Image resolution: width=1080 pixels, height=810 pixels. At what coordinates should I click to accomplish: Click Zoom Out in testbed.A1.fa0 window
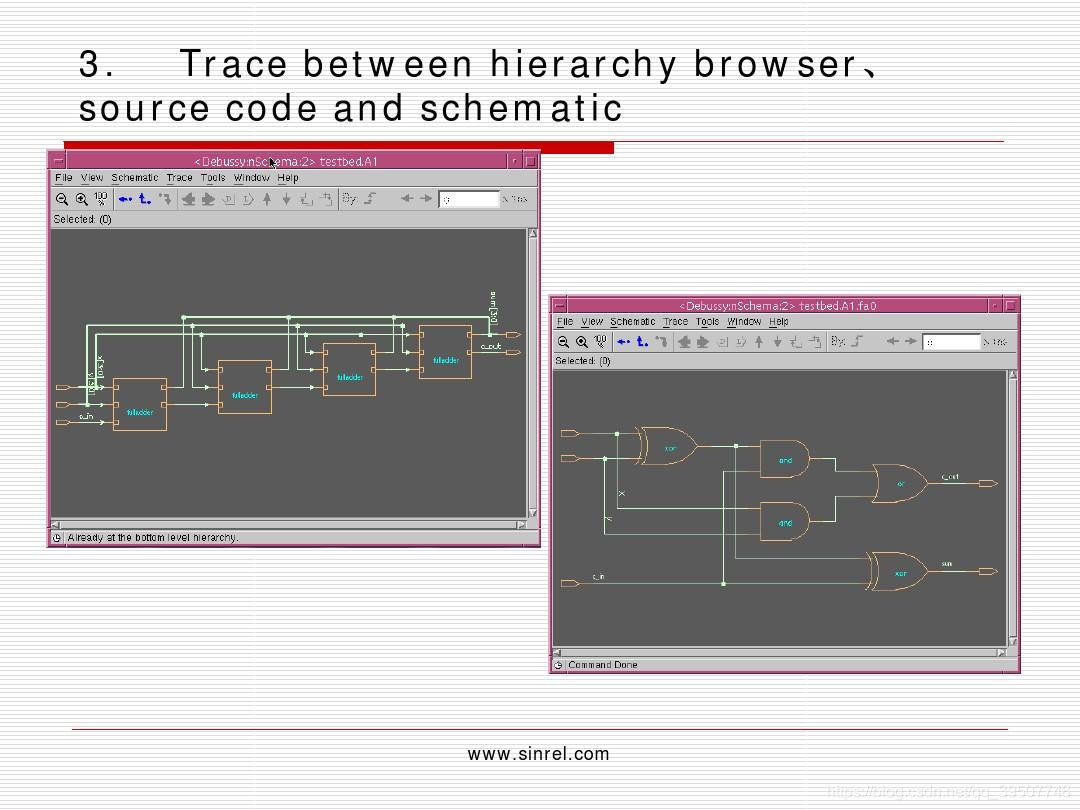click(x=563, y=342)
